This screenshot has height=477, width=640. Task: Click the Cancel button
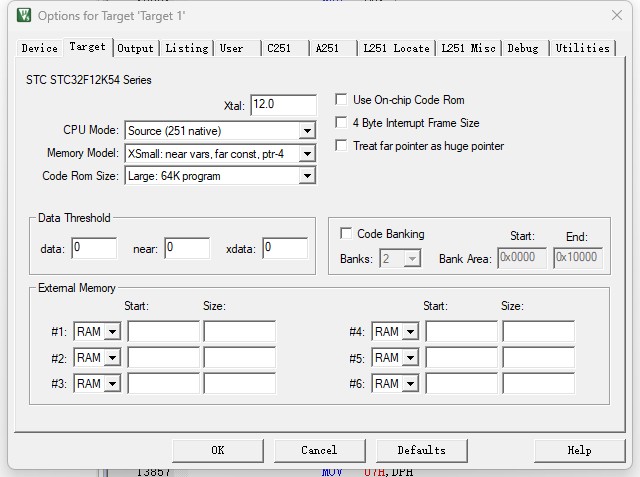(320, 450)
